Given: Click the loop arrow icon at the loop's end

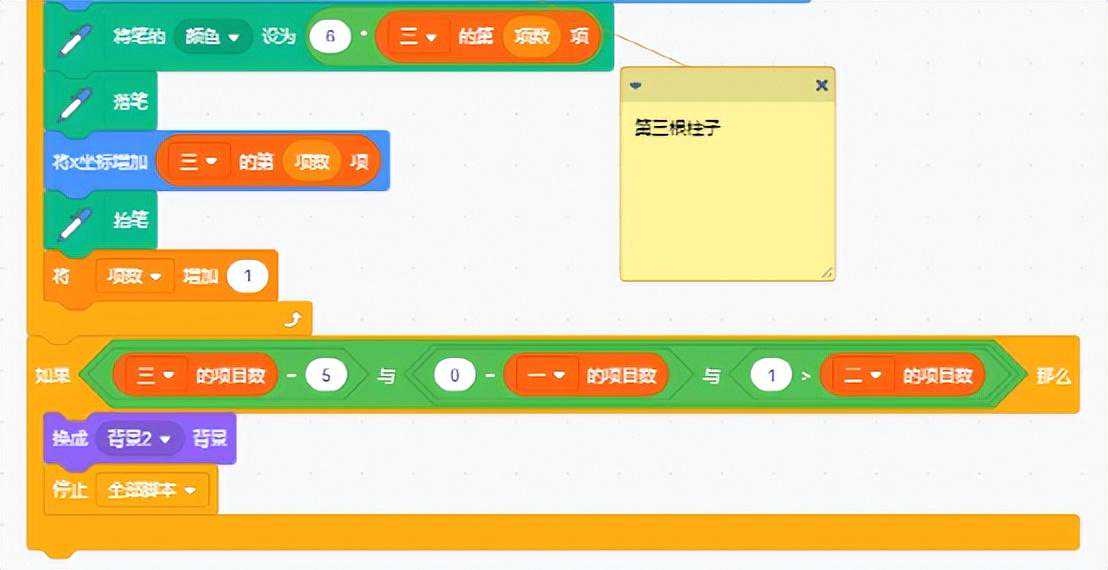Looking at the screenshot, I should [292, 320].
